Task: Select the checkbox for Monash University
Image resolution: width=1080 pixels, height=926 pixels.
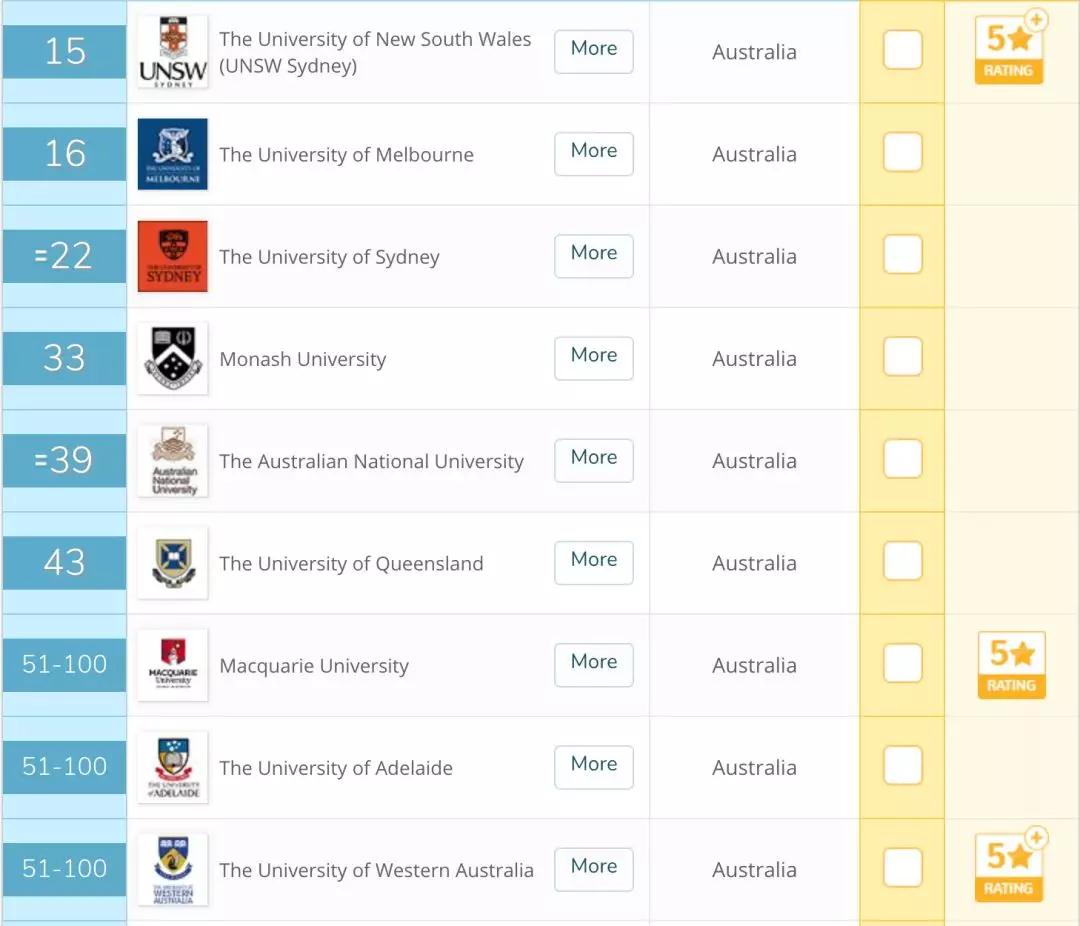Action: pos(902,357)
